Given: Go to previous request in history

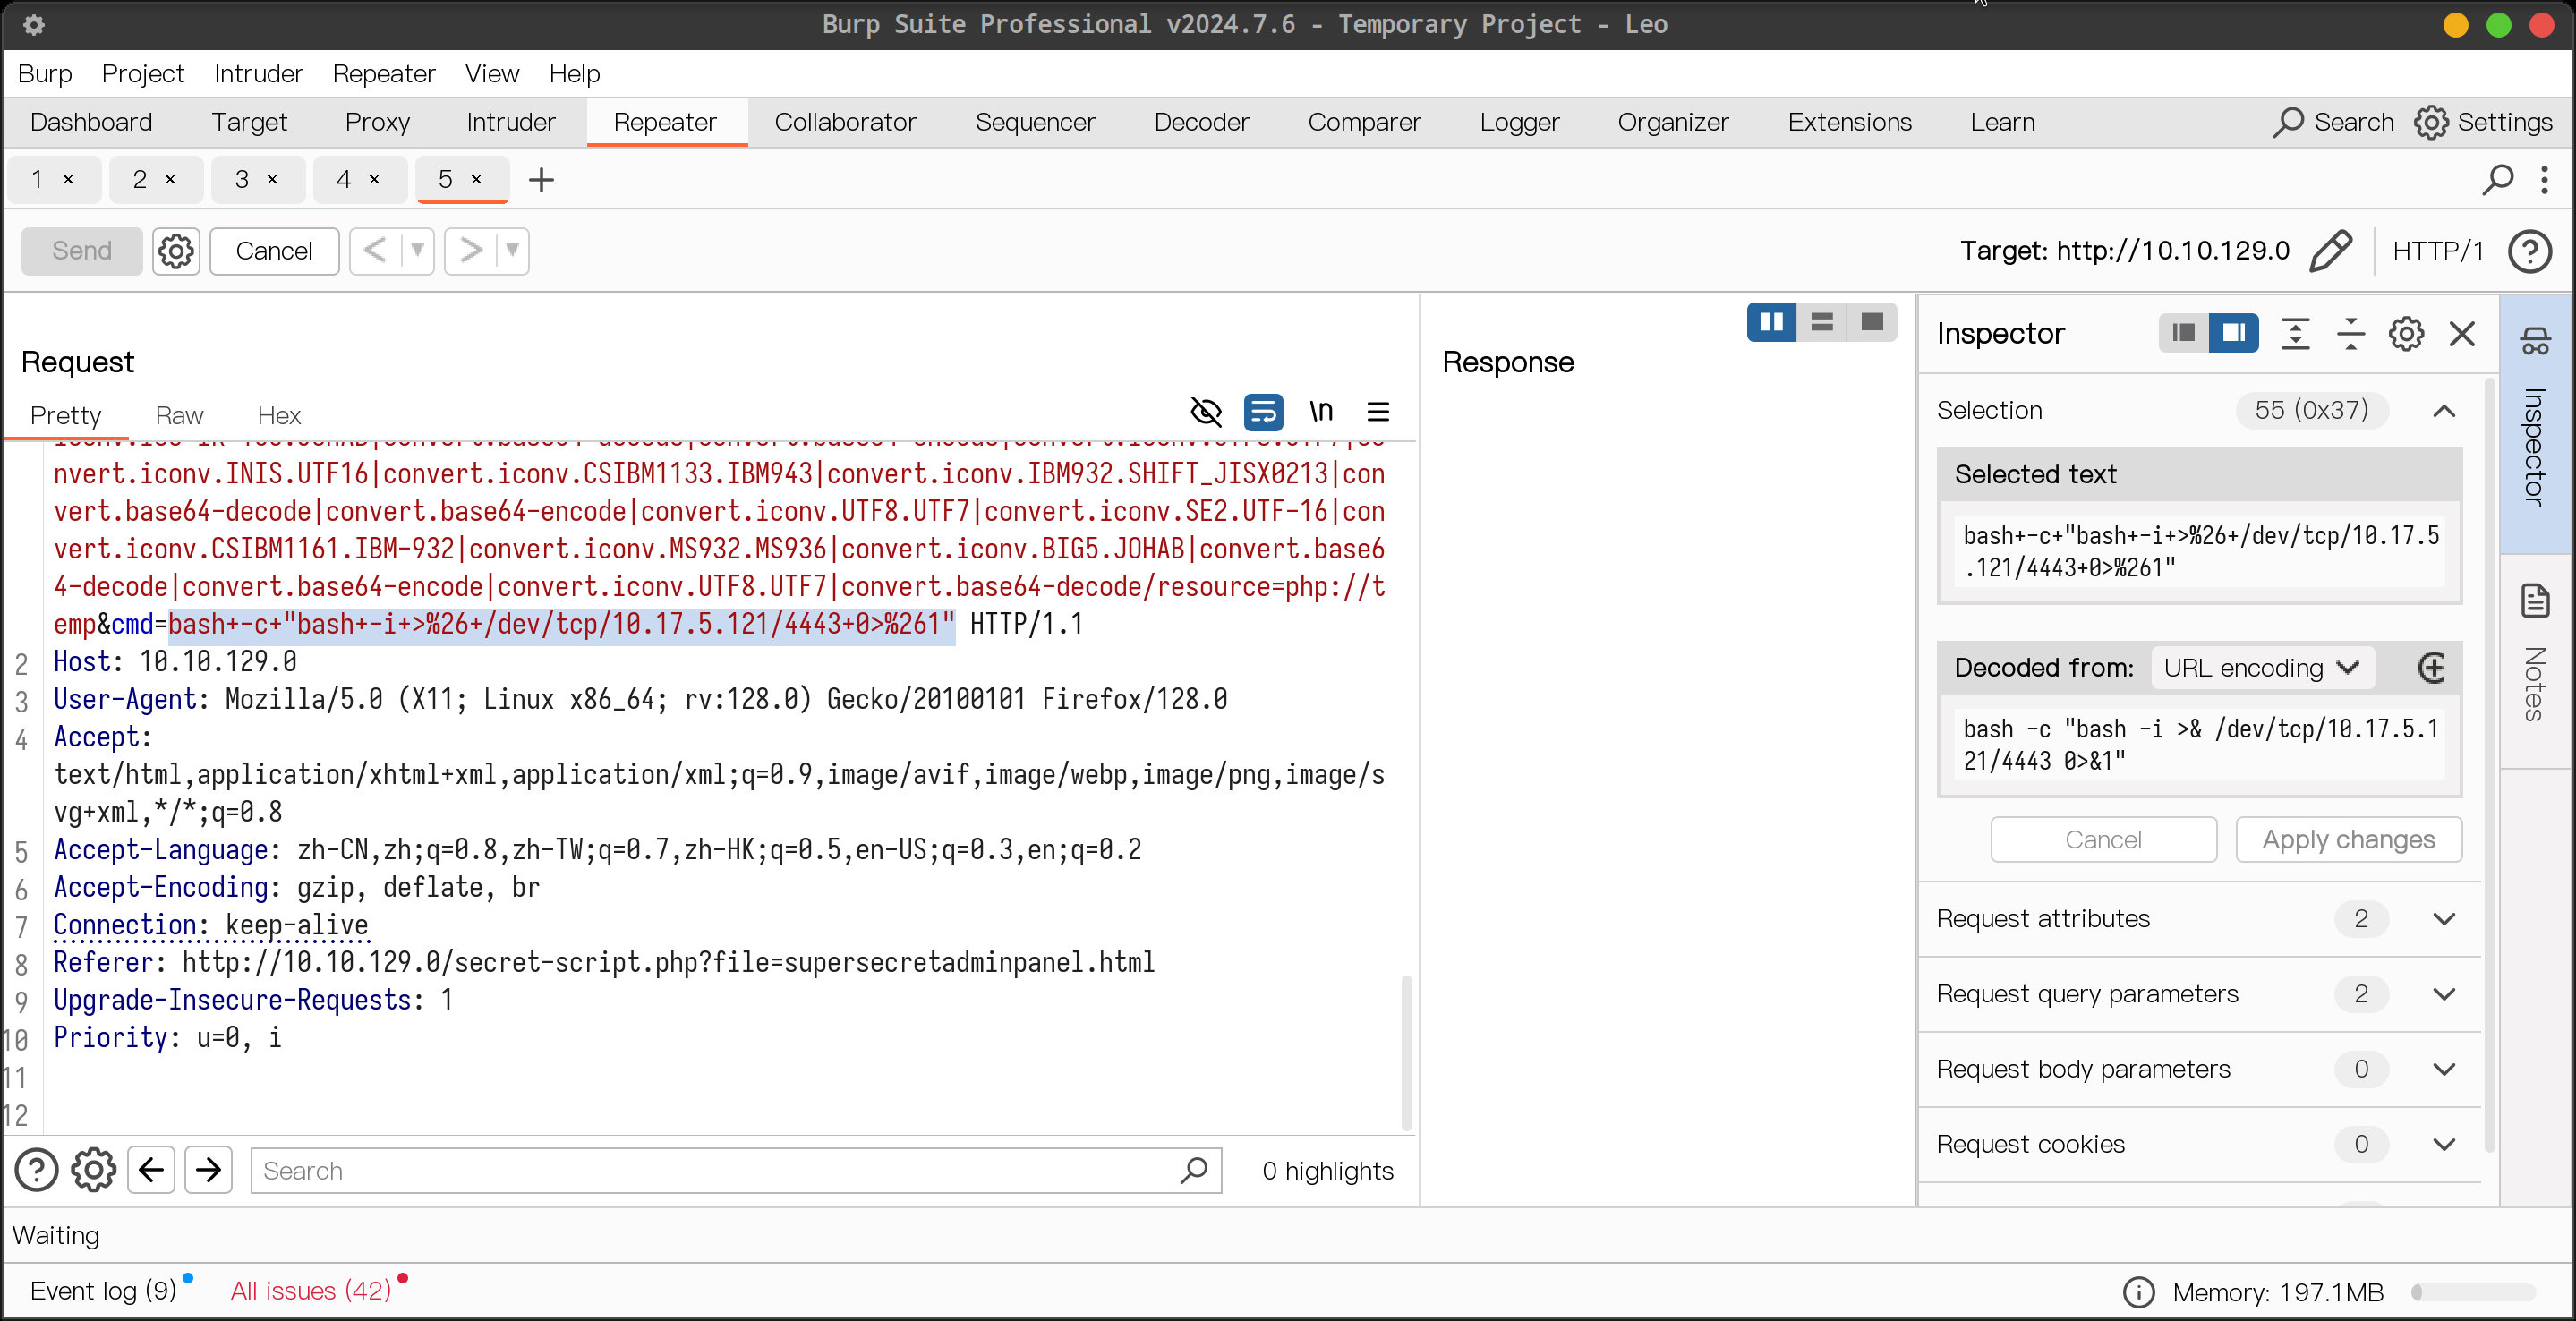Looking at the screenshot, I should [374, 250].
